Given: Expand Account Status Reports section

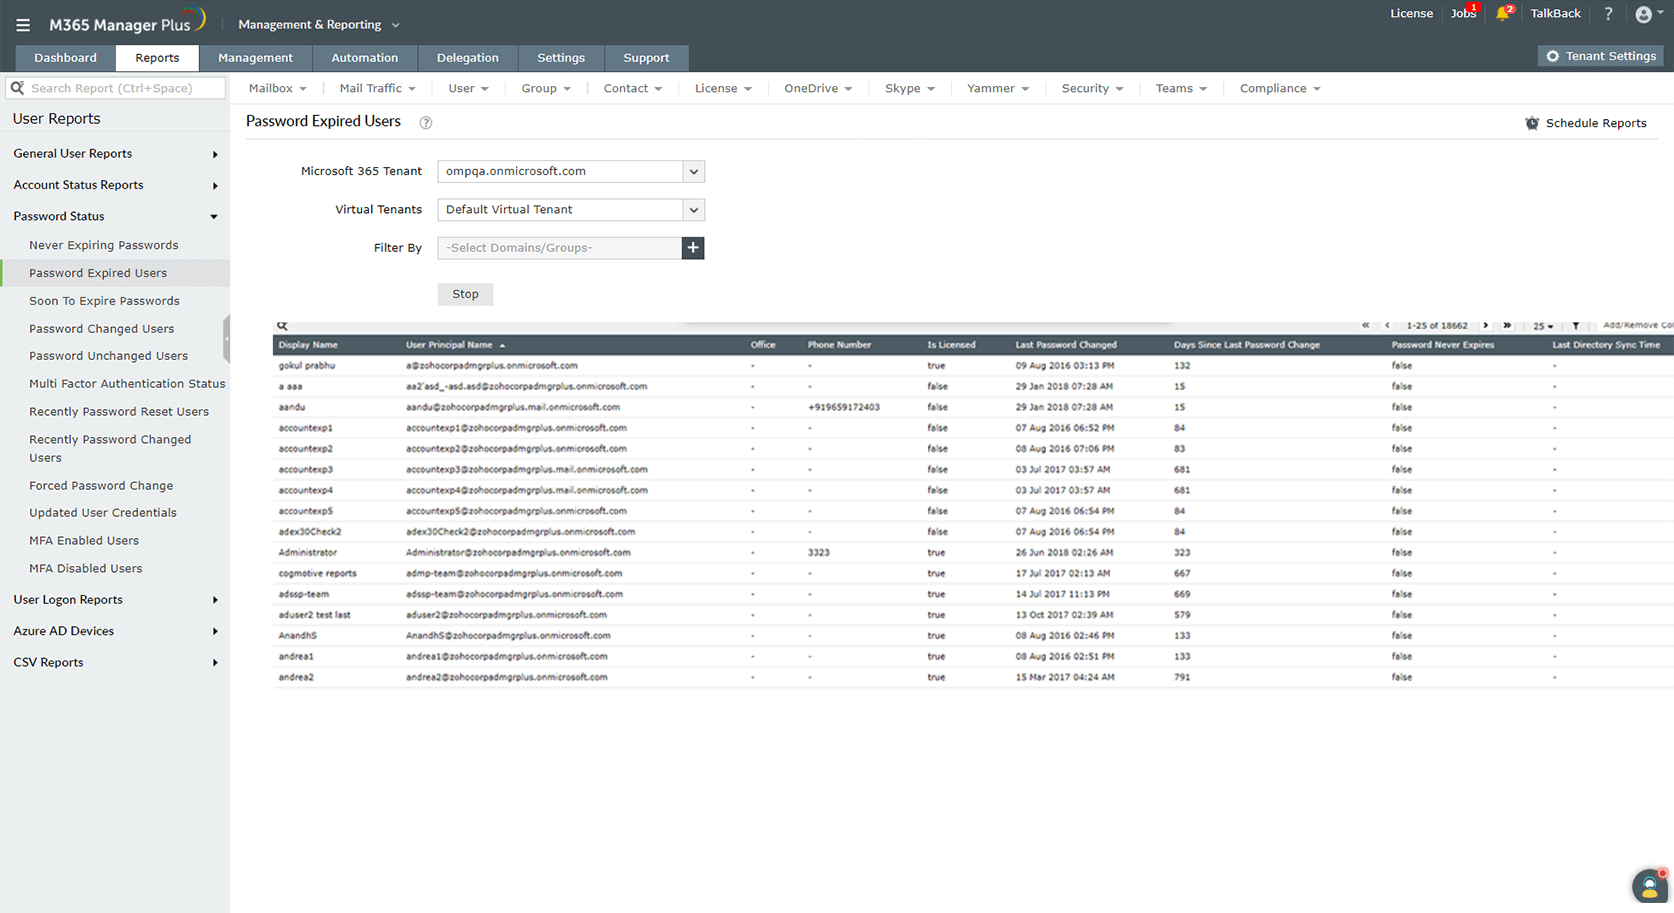Looking at the screenshot, I should click(115, 185).
